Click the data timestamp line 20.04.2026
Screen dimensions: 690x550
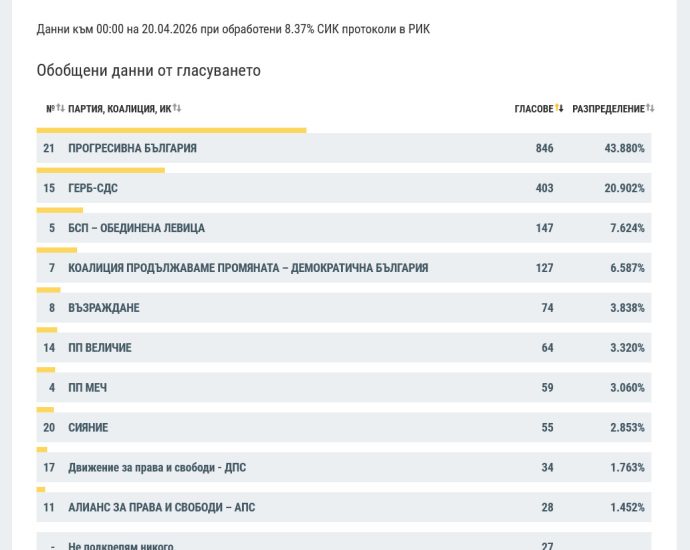tap(233, 29)
